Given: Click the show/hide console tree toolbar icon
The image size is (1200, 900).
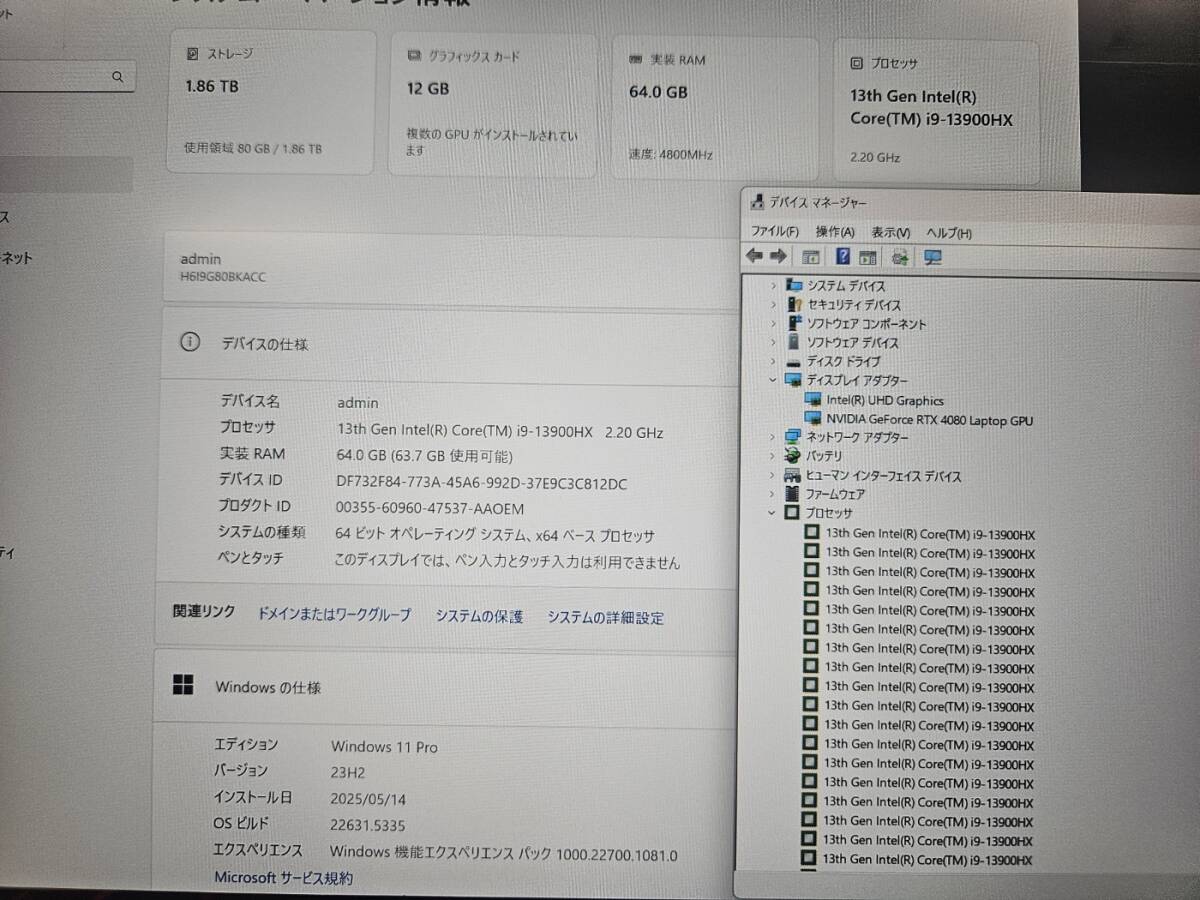Looking at the screenshot, I should pyautogui.click(x=810, y=258).
